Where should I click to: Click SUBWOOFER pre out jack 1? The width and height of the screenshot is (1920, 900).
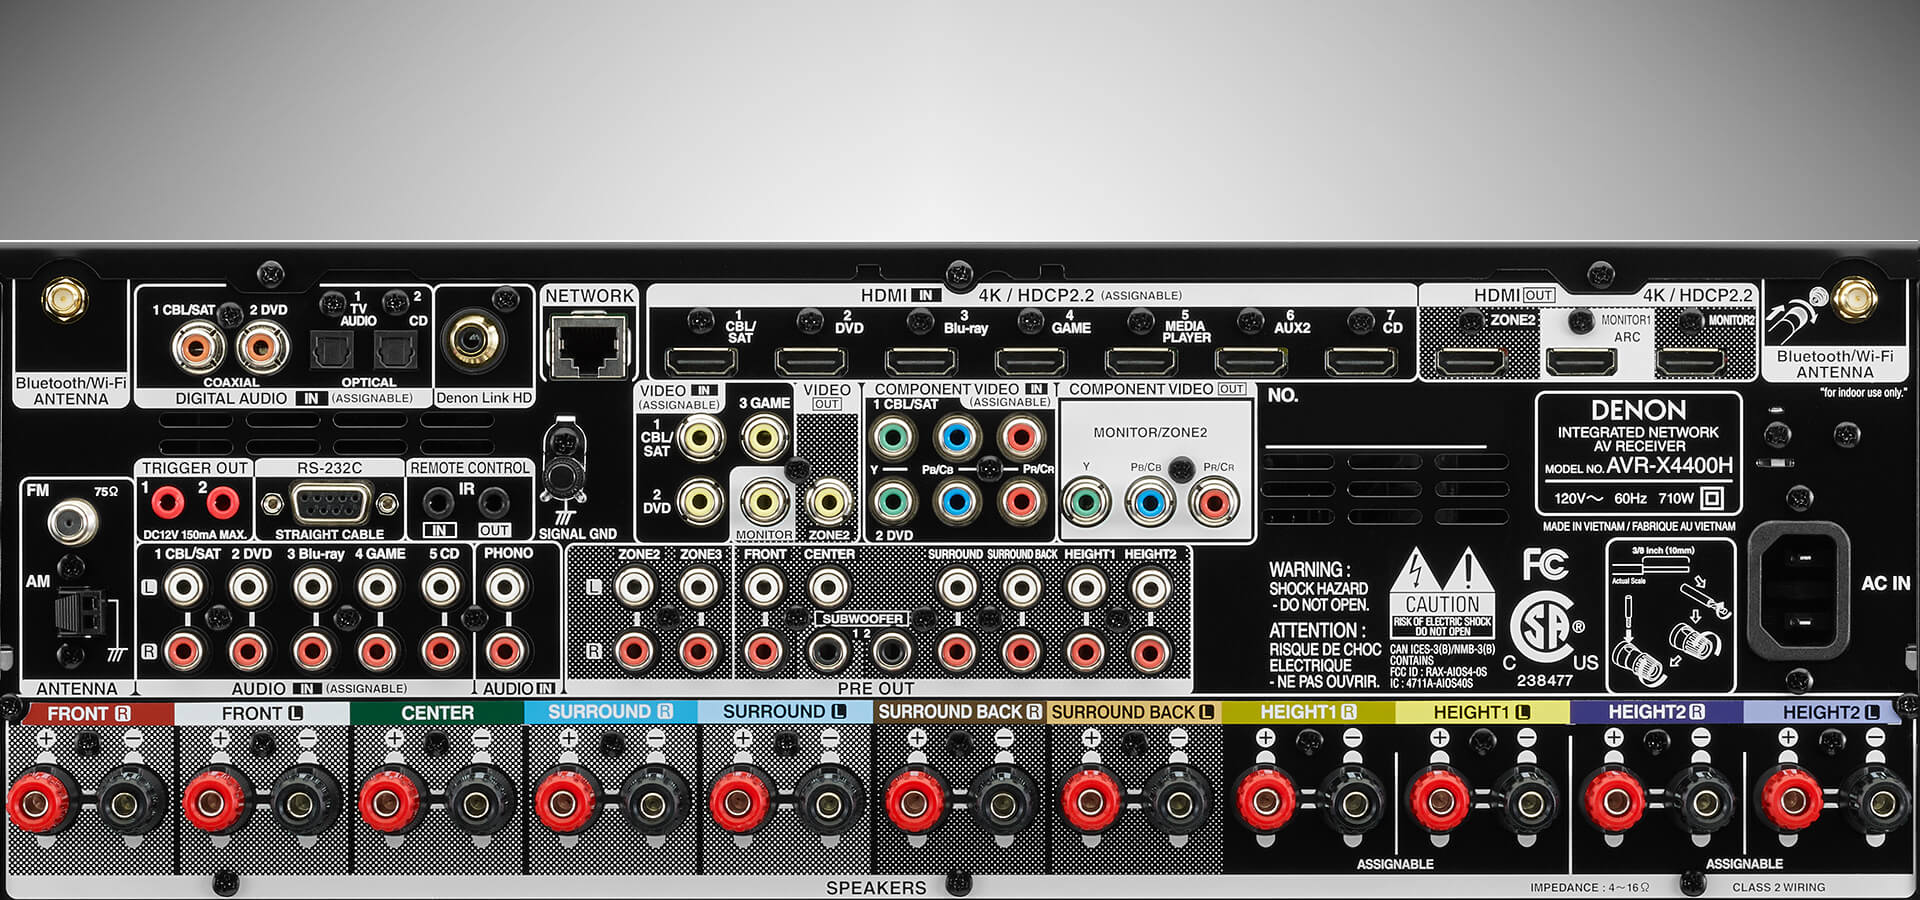pos(827,652)
